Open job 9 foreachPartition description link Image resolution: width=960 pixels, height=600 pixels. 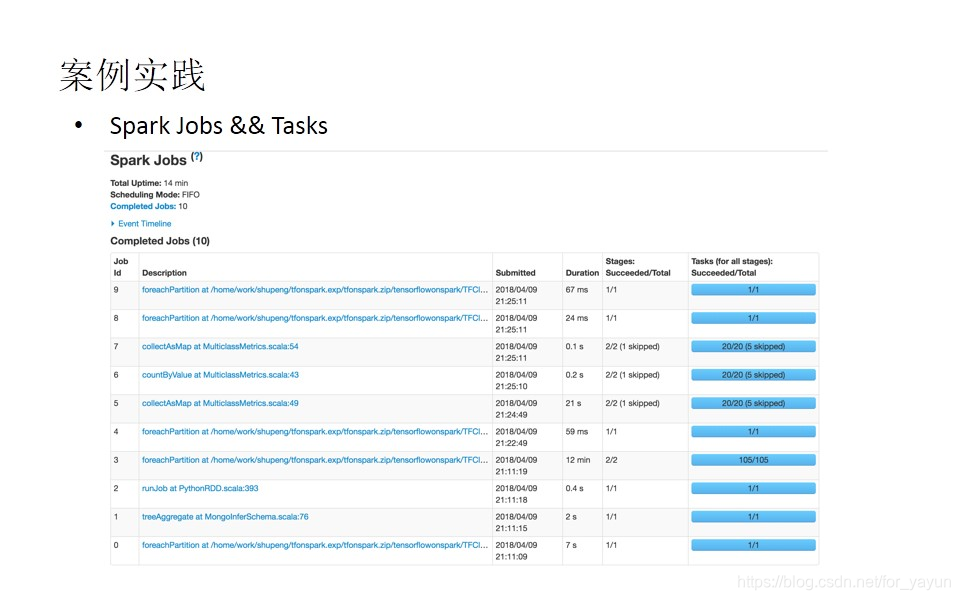pyautogui.click(x=315, y=290)
